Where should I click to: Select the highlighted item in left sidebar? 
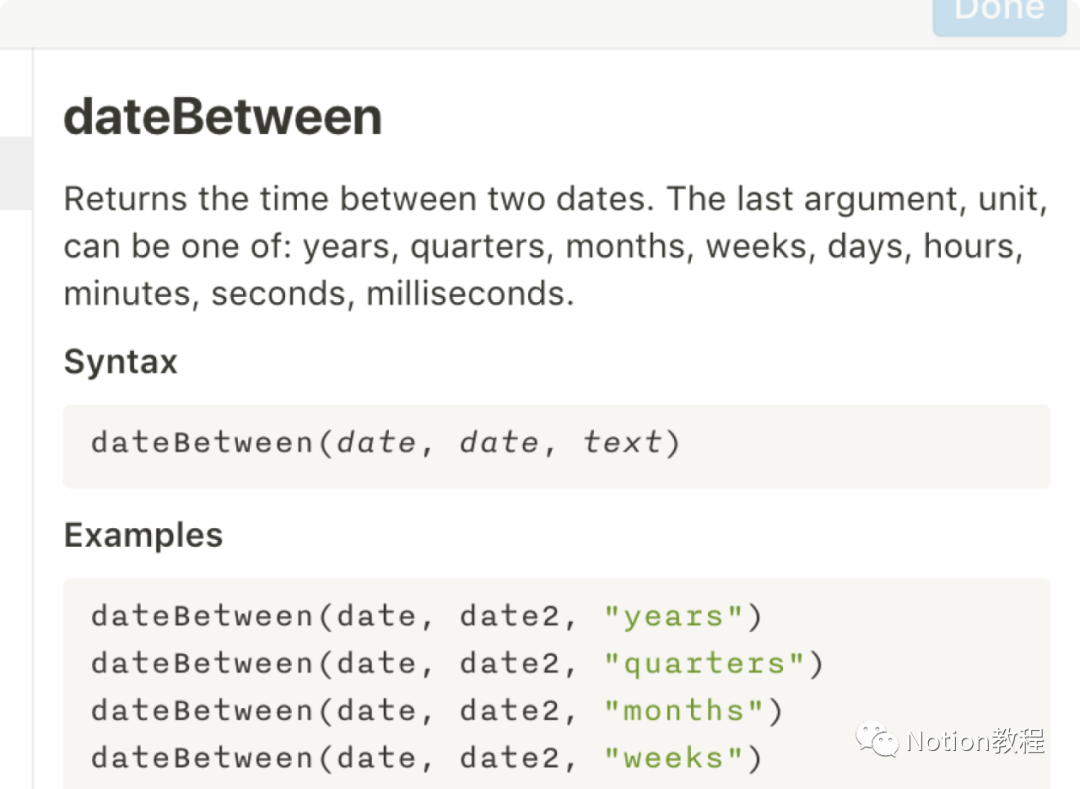15,174
